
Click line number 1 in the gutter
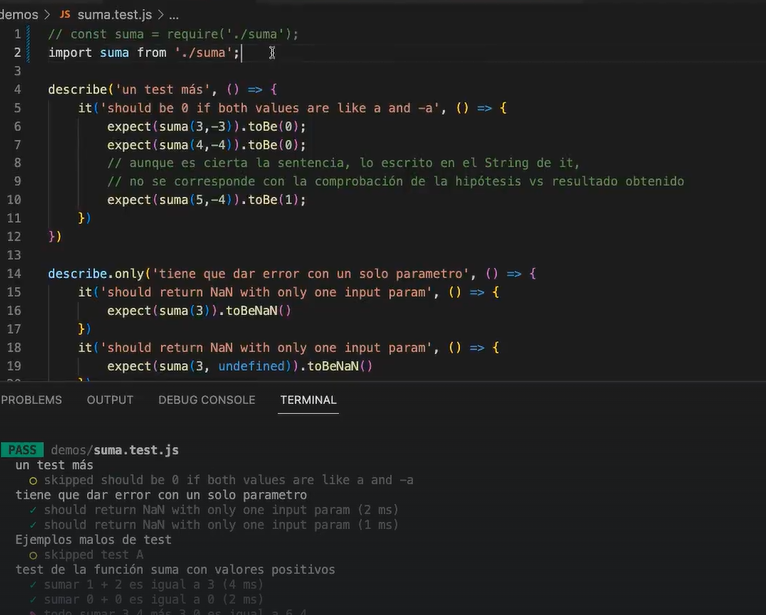click(x=18, y=34)
